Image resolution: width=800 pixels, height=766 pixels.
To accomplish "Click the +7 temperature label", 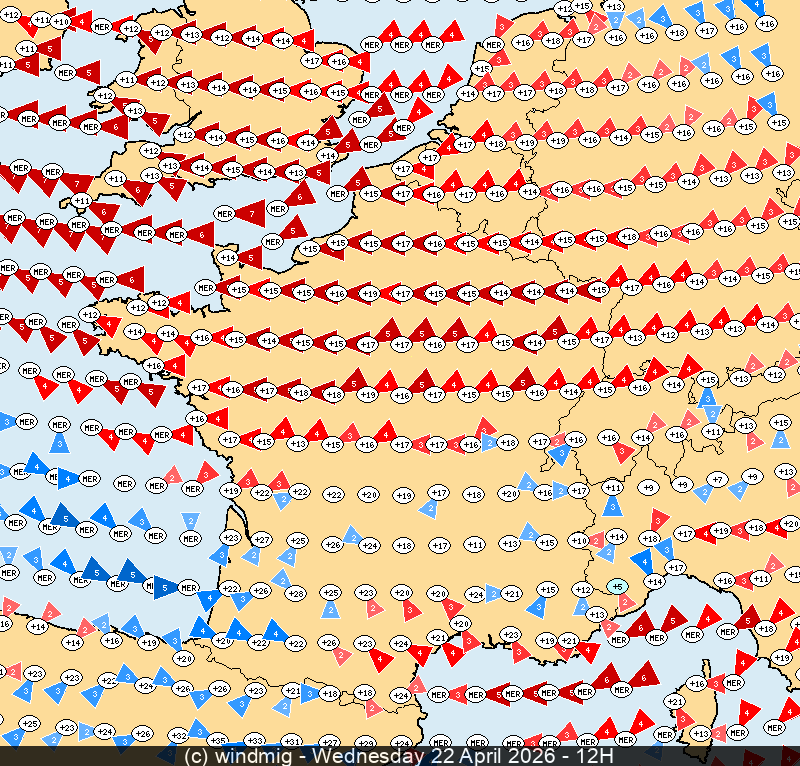I will click(x=716, y=480).
